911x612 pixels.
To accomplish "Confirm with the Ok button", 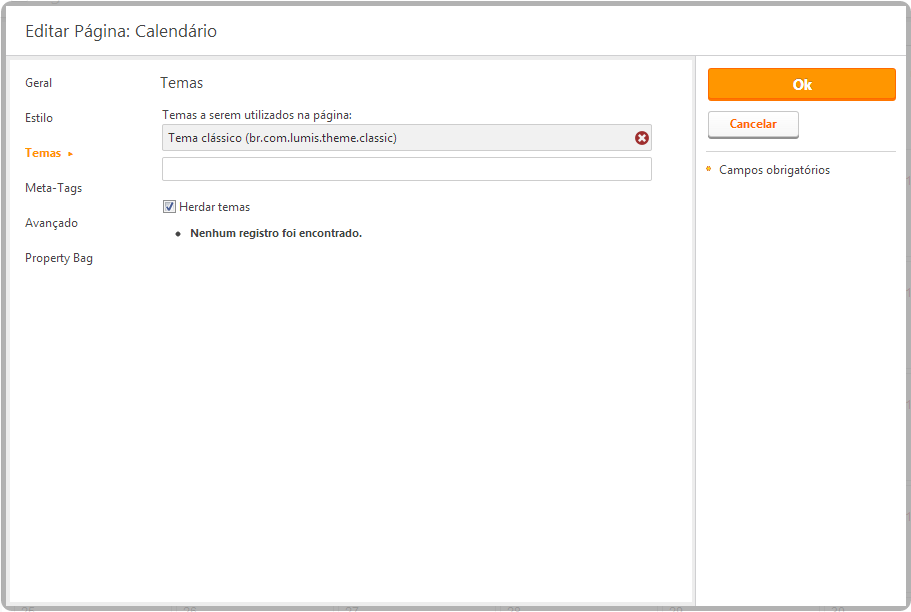I will click(802, 84).
